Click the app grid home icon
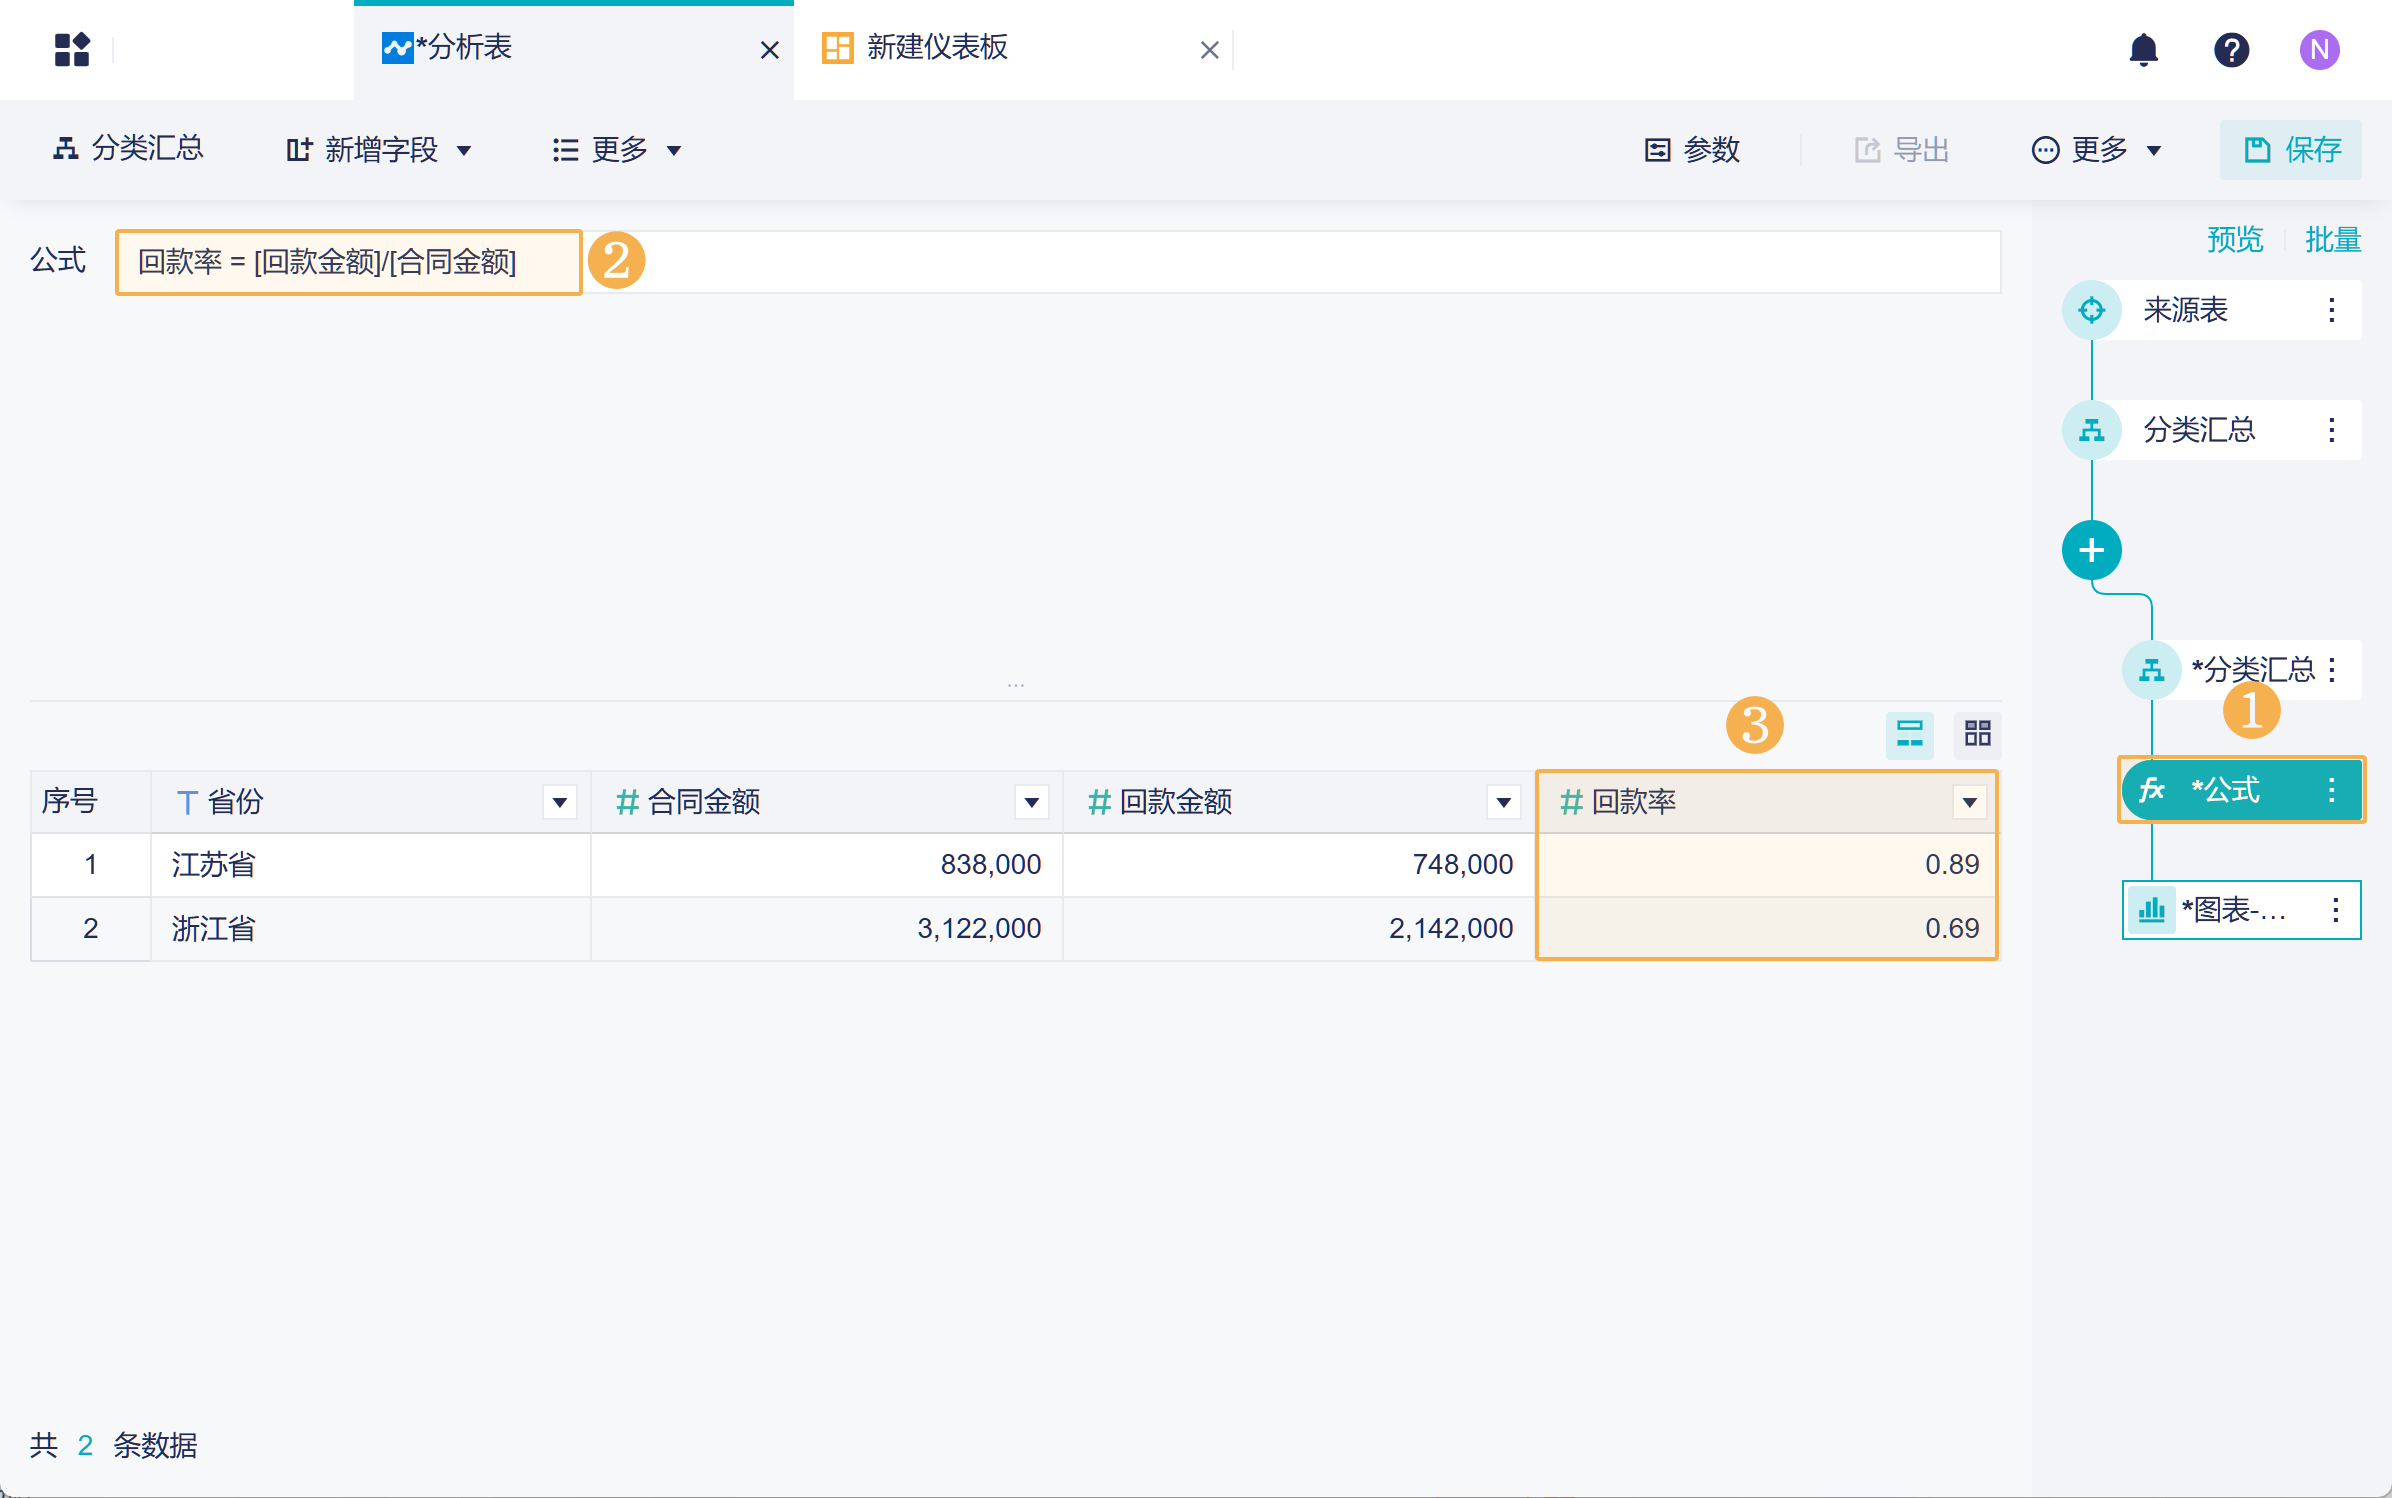Viewport: 2392px width, 1498px height. [72, 49]
